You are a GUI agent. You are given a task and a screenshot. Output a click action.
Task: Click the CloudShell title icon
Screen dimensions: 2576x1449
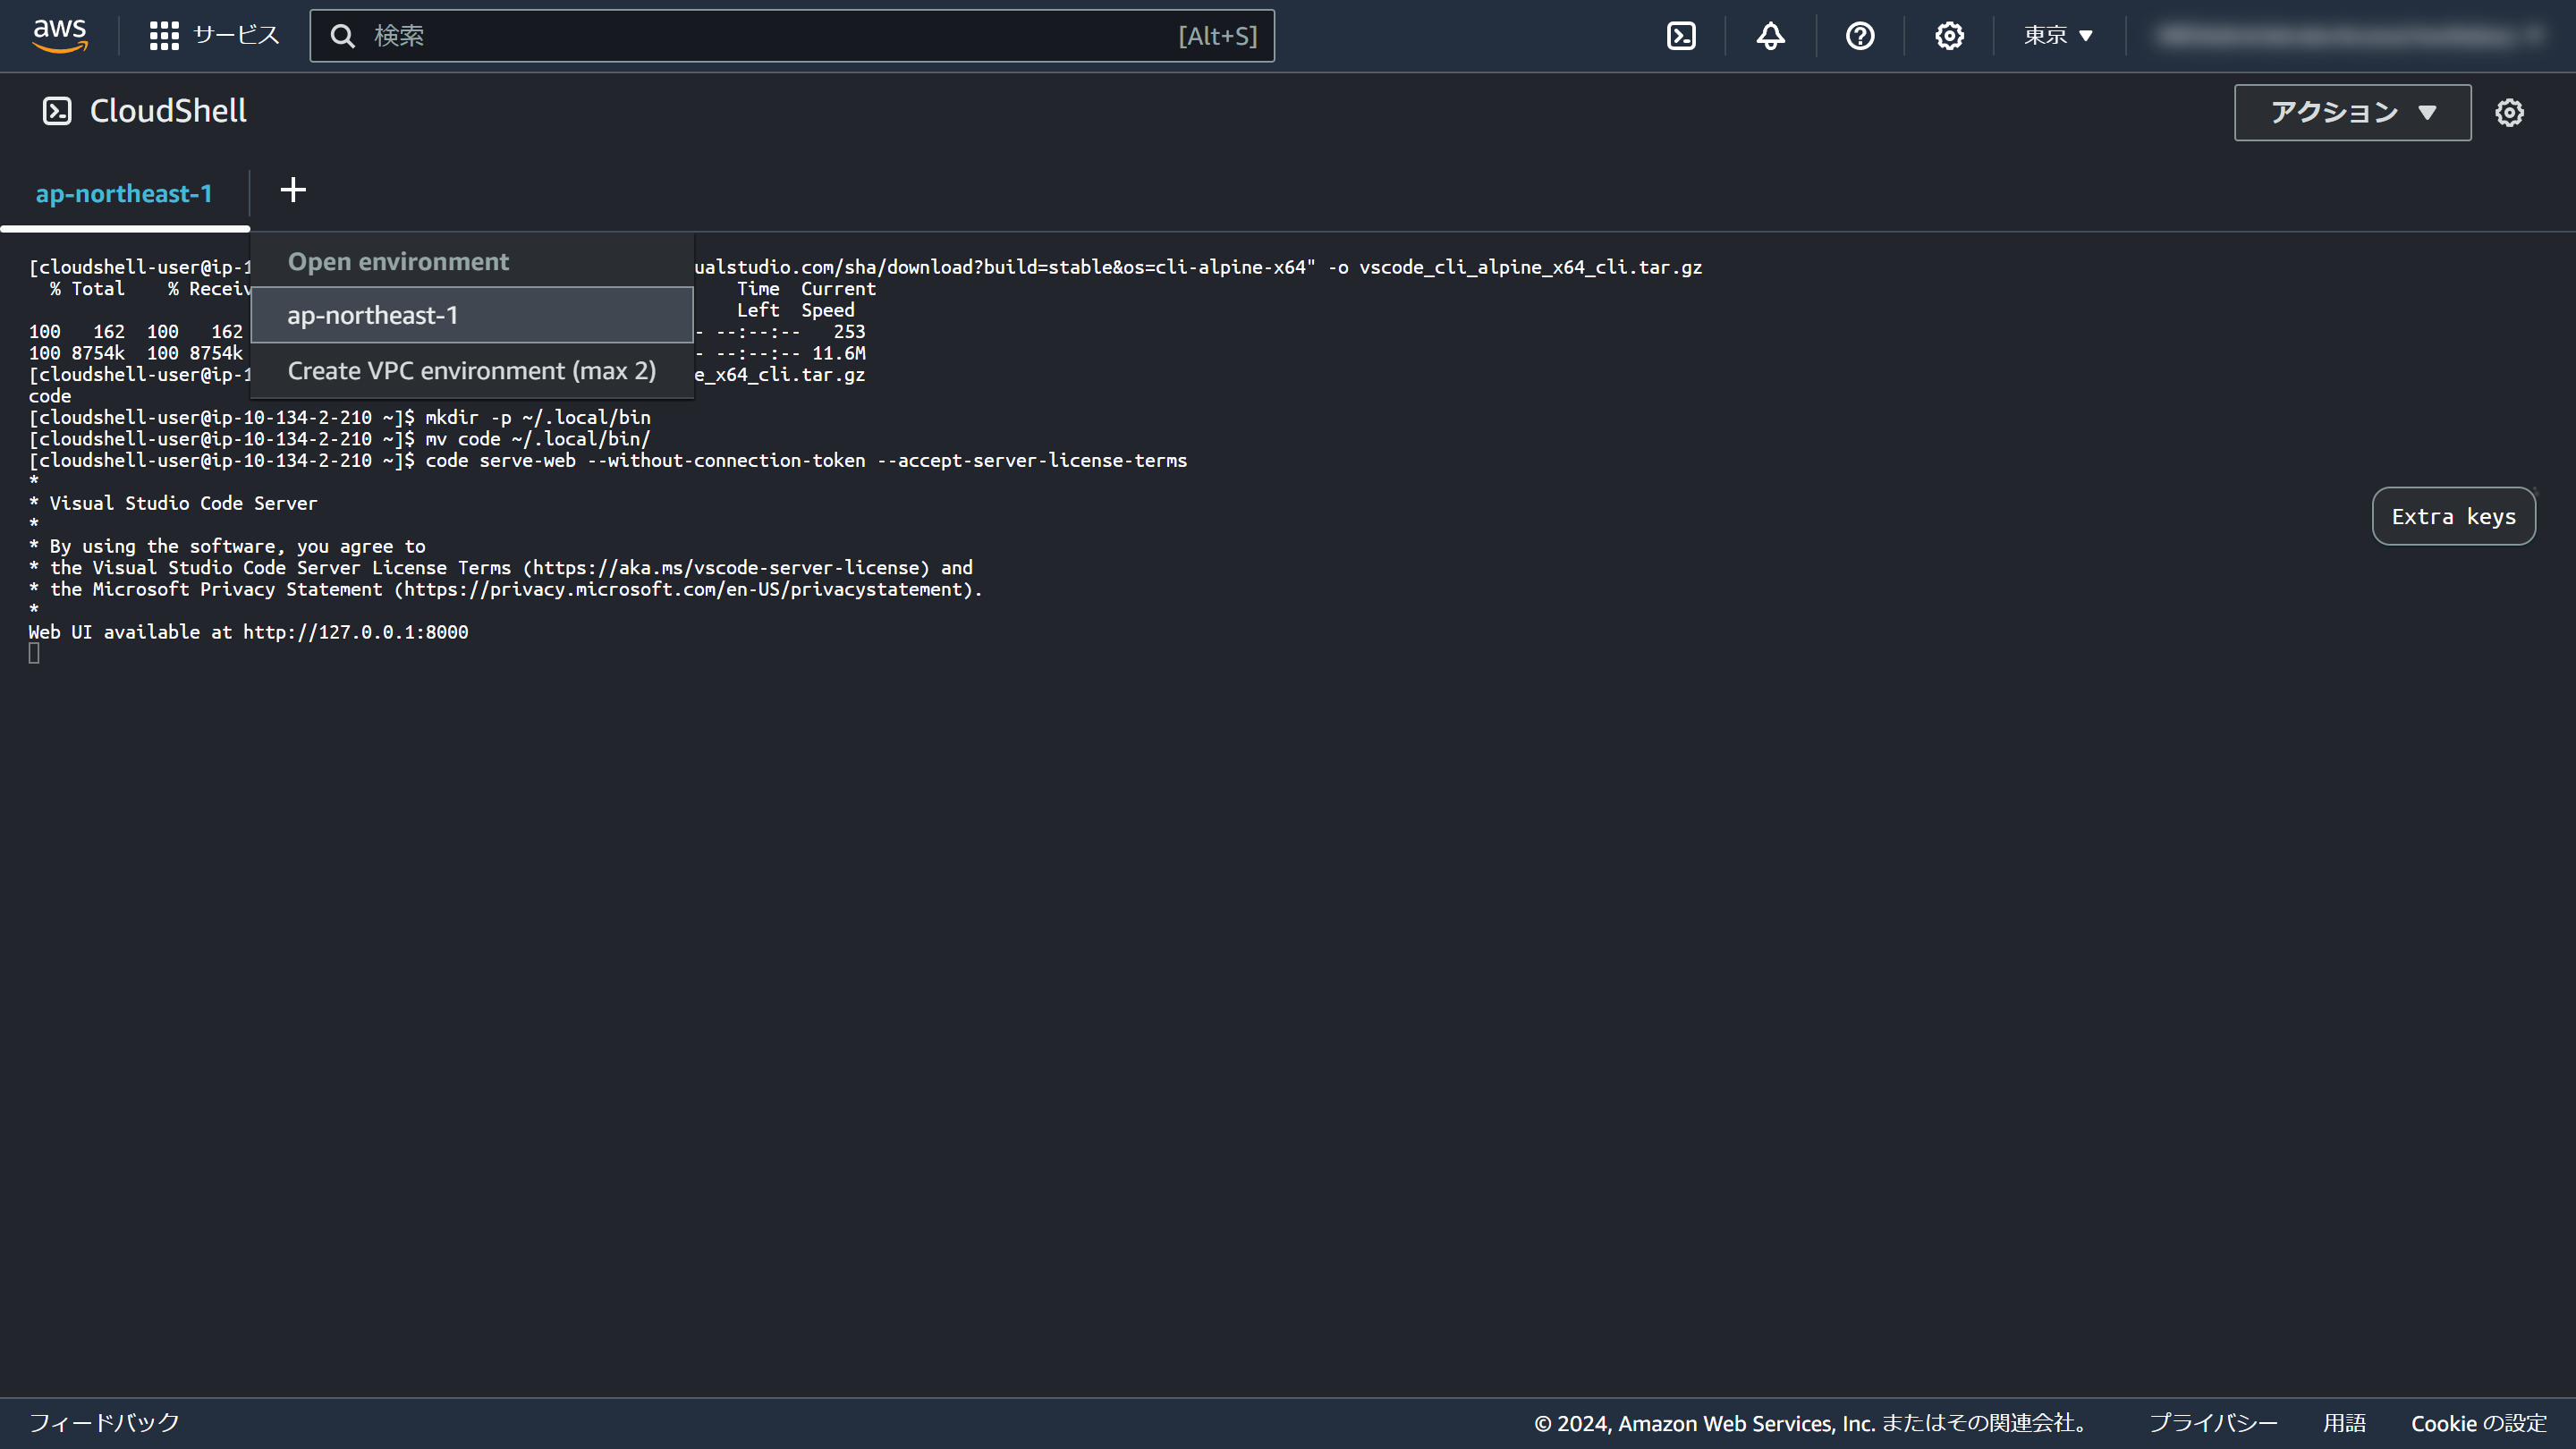(57, 111)
